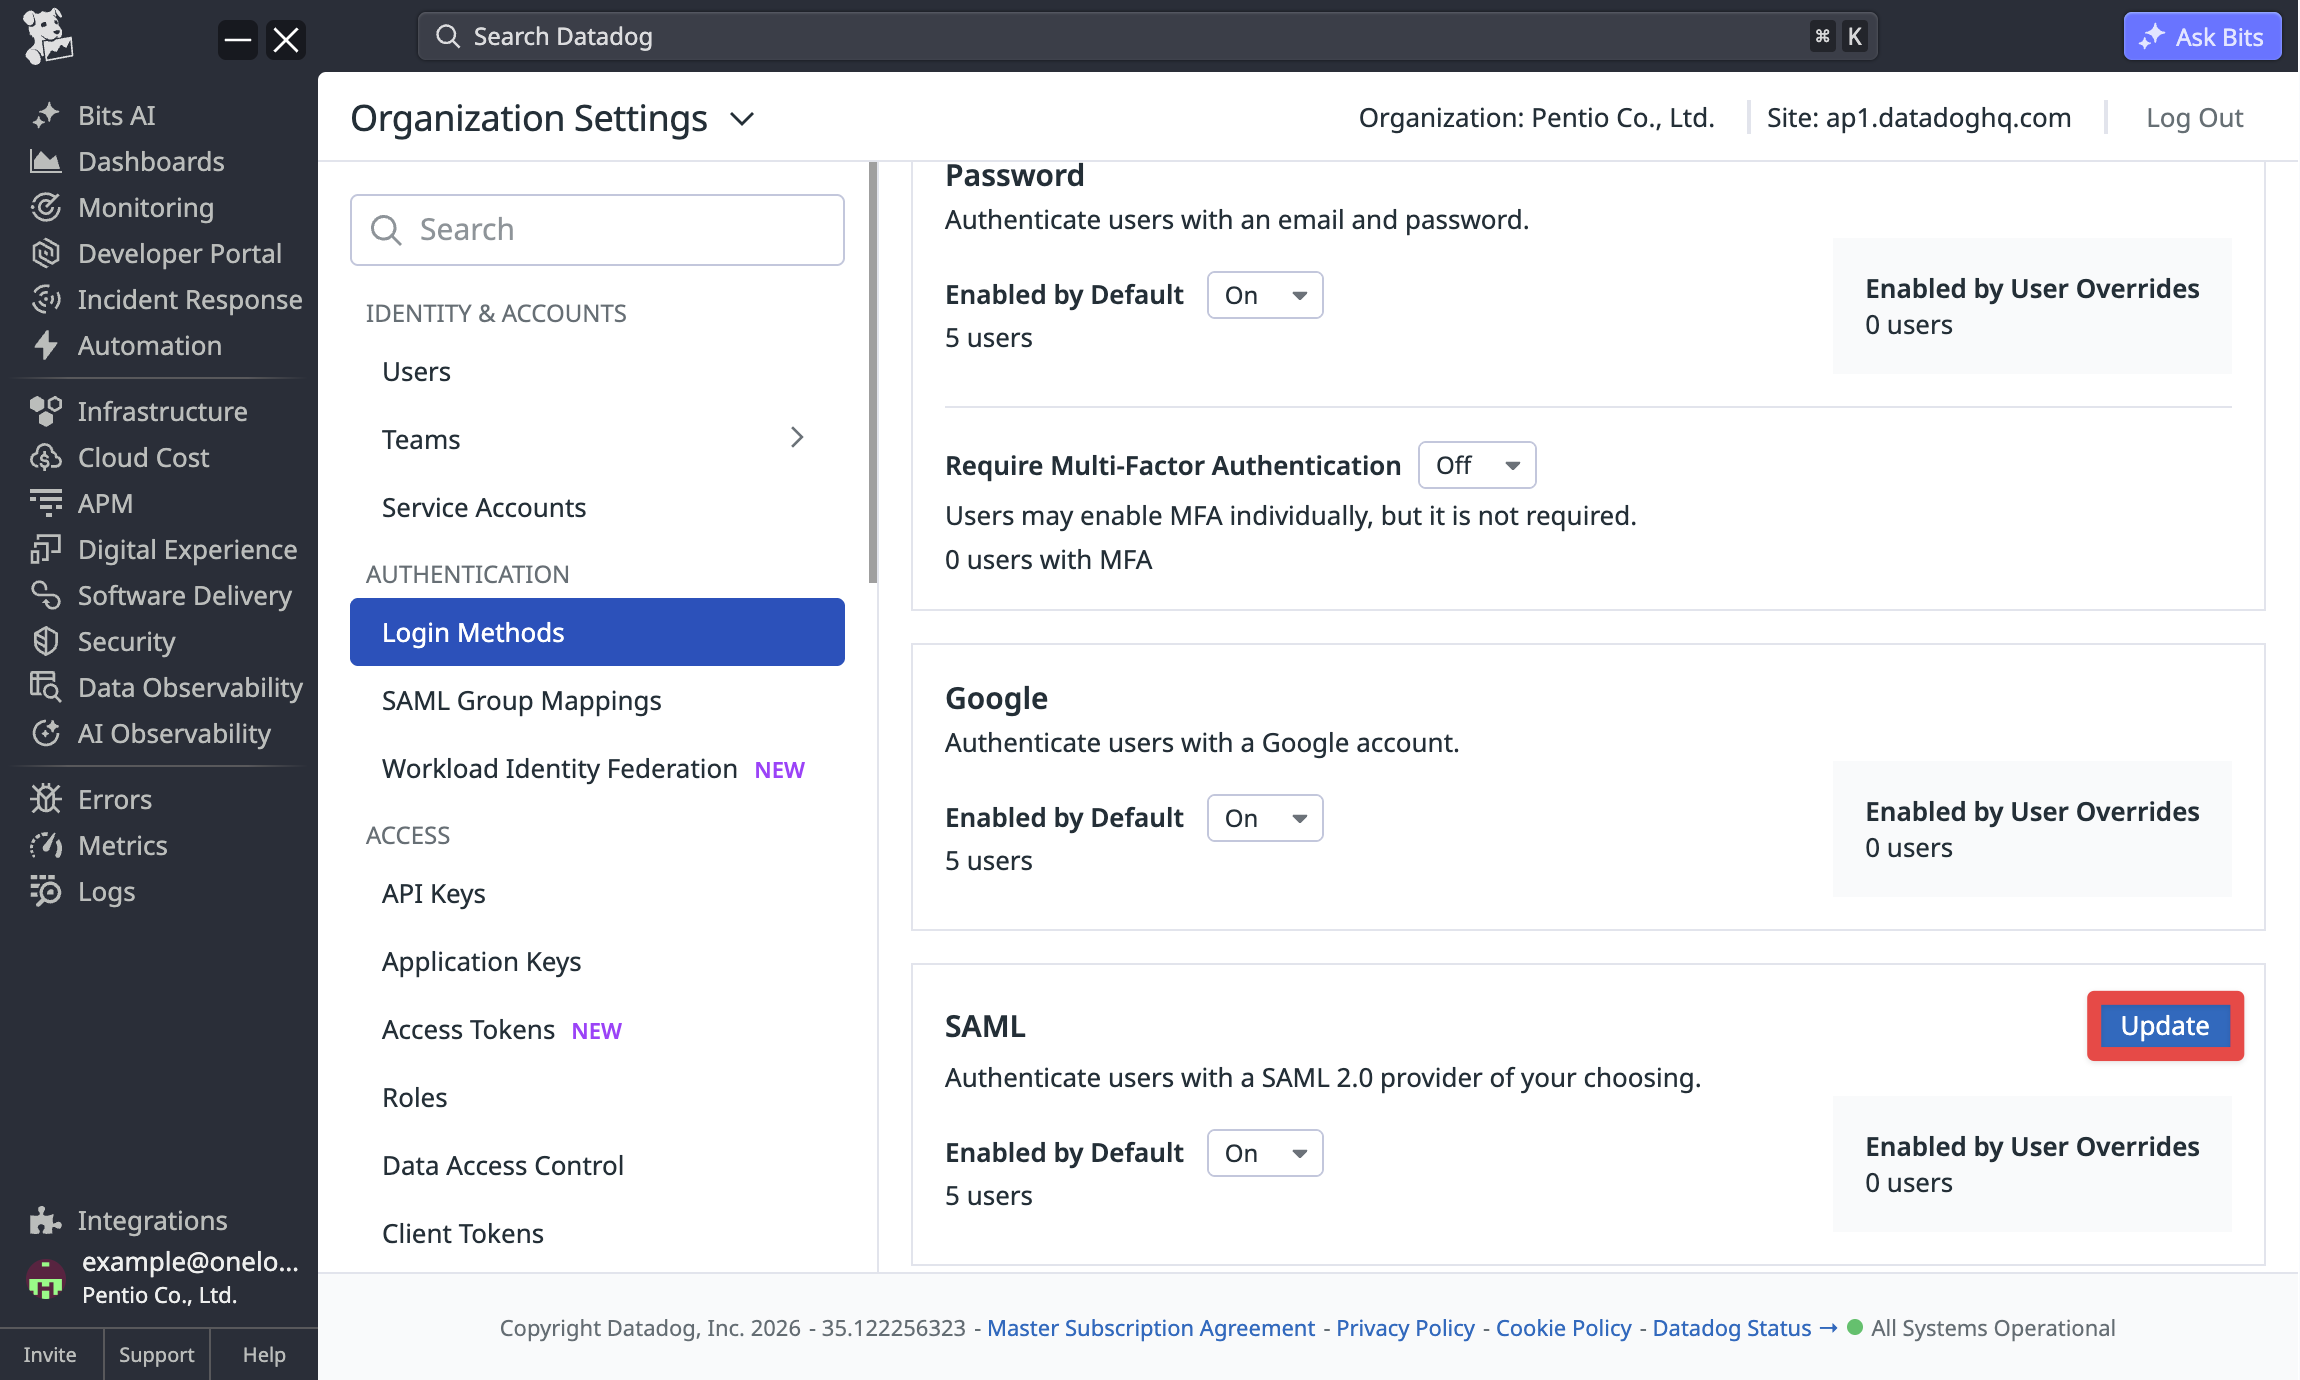Viewport: 2300px width, 1380px height.
Task: Click the Logs icon in sidebar
Action: point(46,892)
